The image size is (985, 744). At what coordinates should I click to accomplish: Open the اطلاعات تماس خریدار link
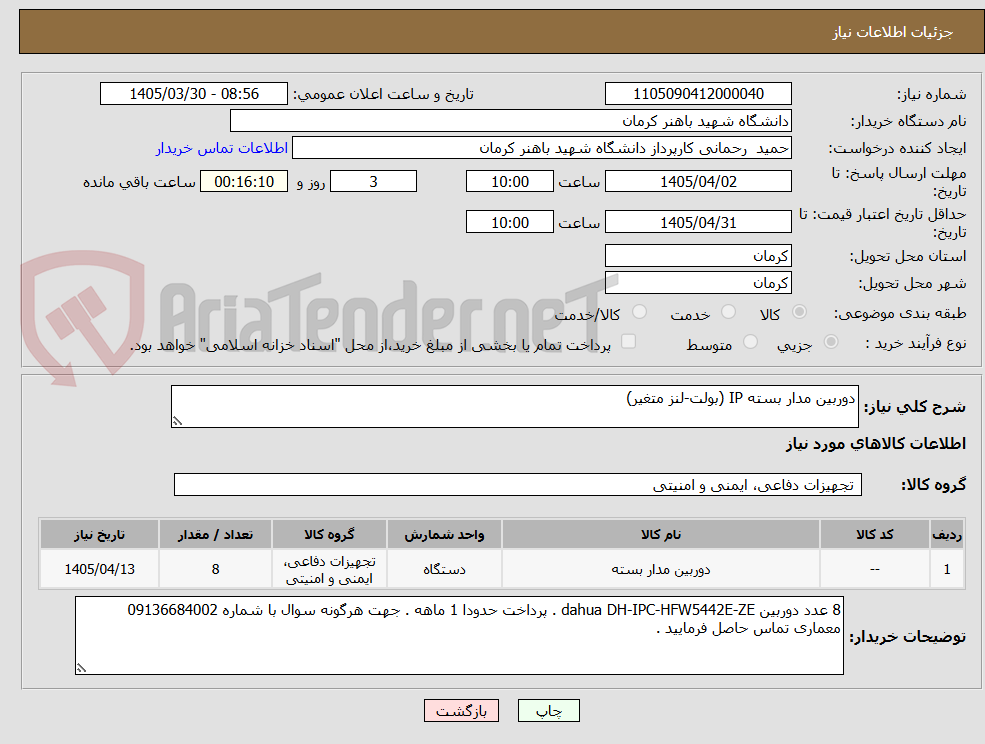222,148
